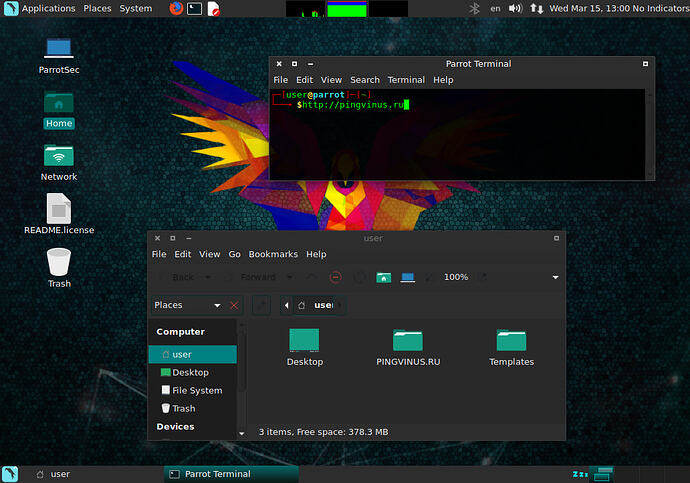
Task: Click the 100% zoom level button
Action: 456,277
